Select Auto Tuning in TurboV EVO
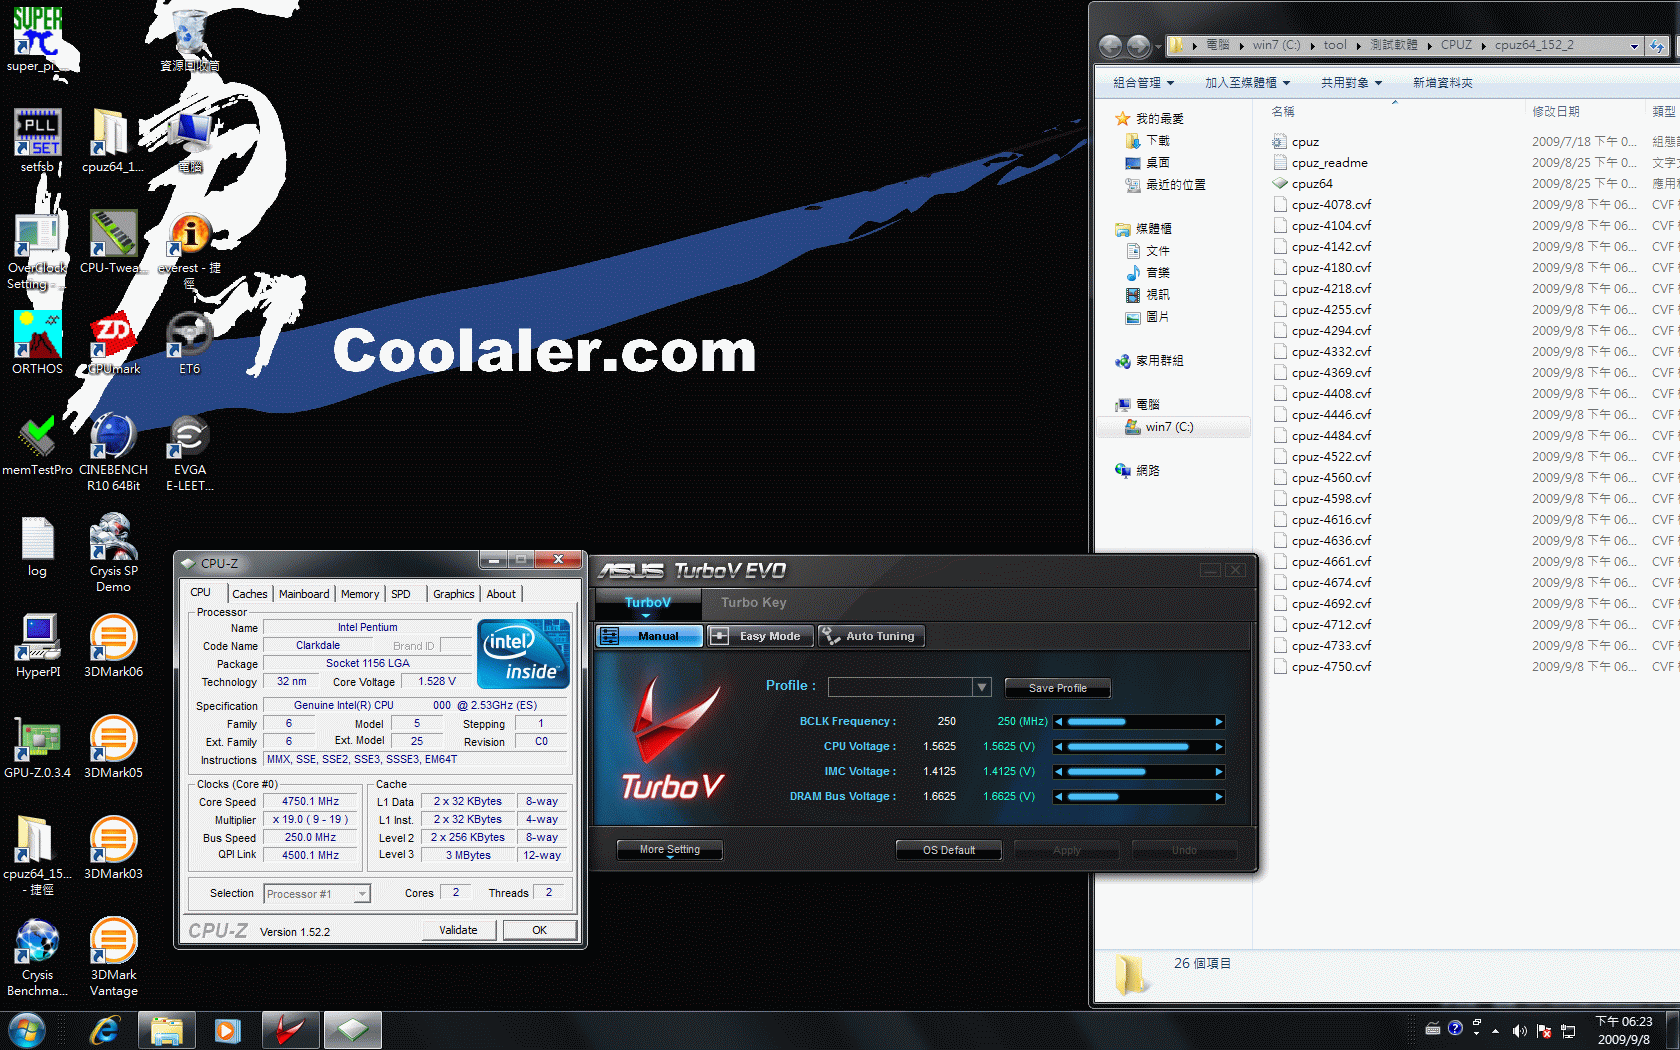The width and height of the screenshot is (1680, 1050). point(871,636)
